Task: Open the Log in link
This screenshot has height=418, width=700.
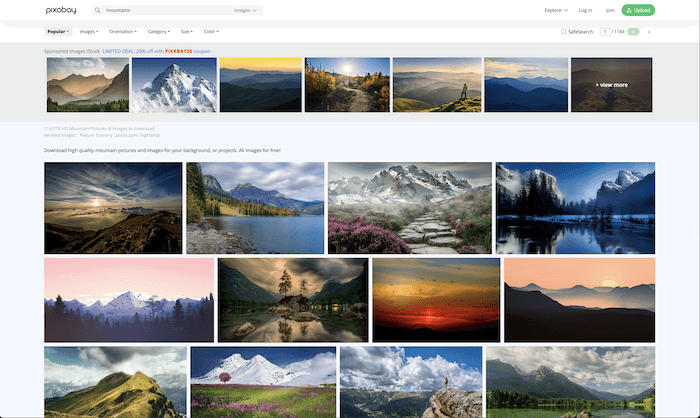Action: coord(585,10)
